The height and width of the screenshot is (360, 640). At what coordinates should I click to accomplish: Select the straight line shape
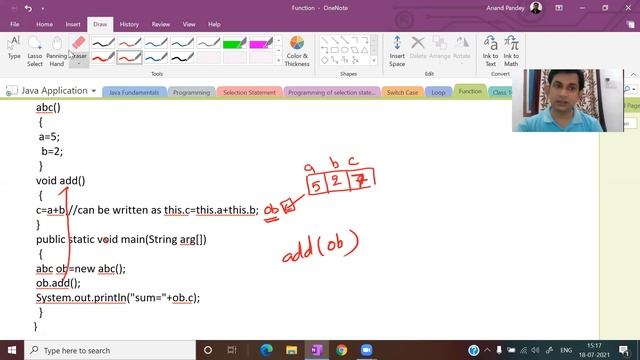pyautogui.click(x=324, y=40)
